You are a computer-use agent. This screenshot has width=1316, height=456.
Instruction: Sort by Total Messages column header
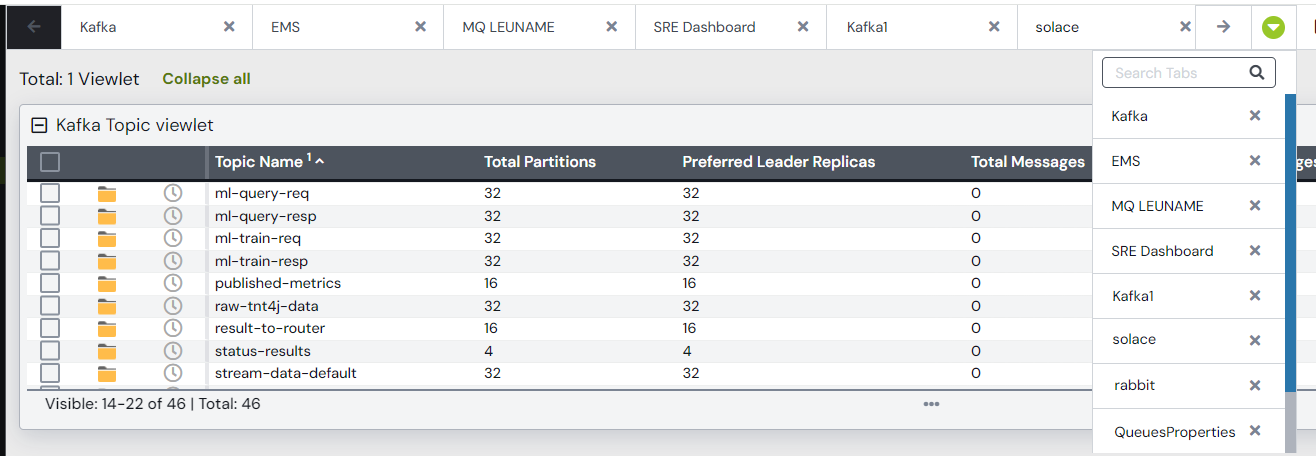click(x=1028, y=161)
